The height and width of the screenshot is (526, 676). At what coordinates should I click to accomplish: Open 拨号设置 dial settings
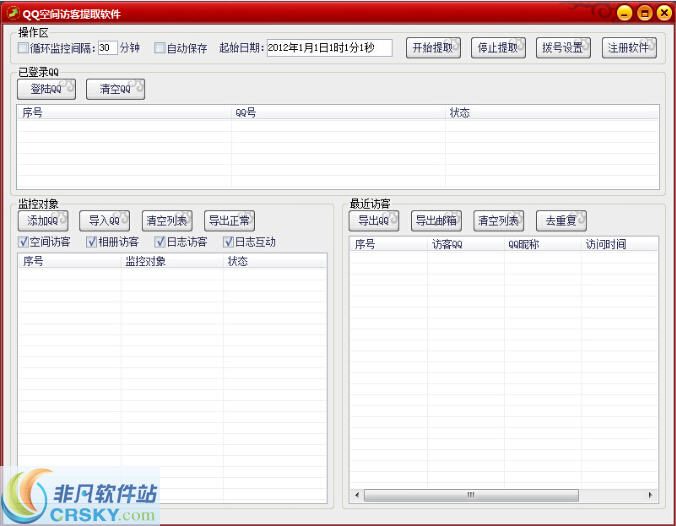tap(563, 48)
